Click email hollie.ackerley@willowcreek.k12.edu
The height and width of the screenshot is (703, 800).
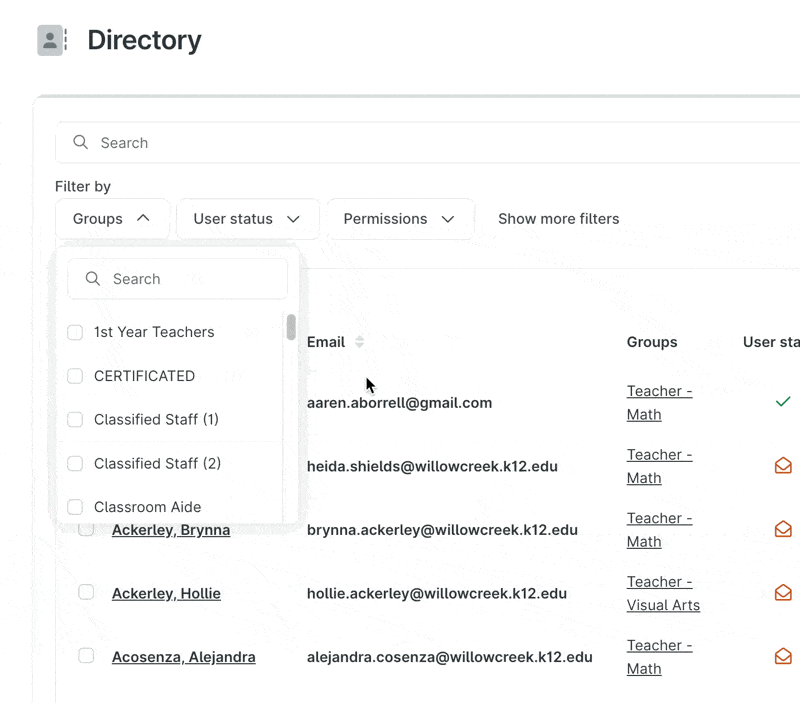pyautogui.click(x=437, y=593)
